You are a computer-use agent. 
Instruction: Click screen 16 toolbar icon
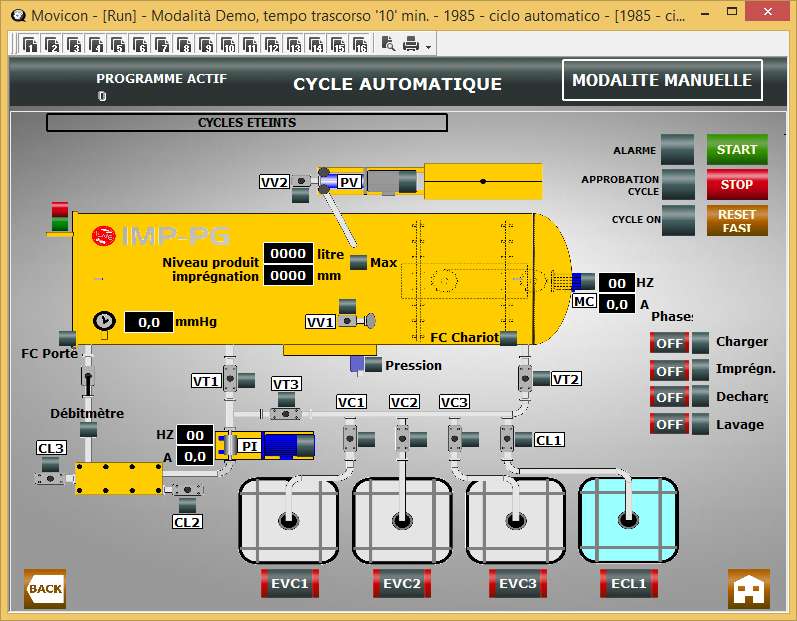(360, 45)
